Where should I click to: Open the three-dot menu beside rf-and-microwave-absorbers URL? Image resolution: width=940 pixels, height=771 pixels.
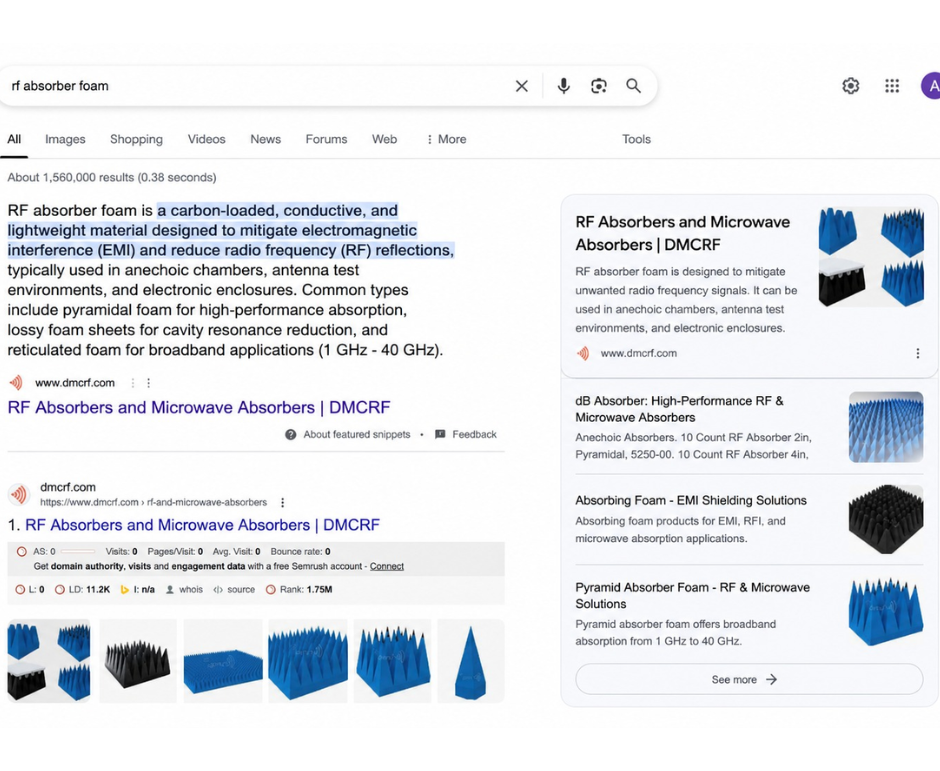282,502
